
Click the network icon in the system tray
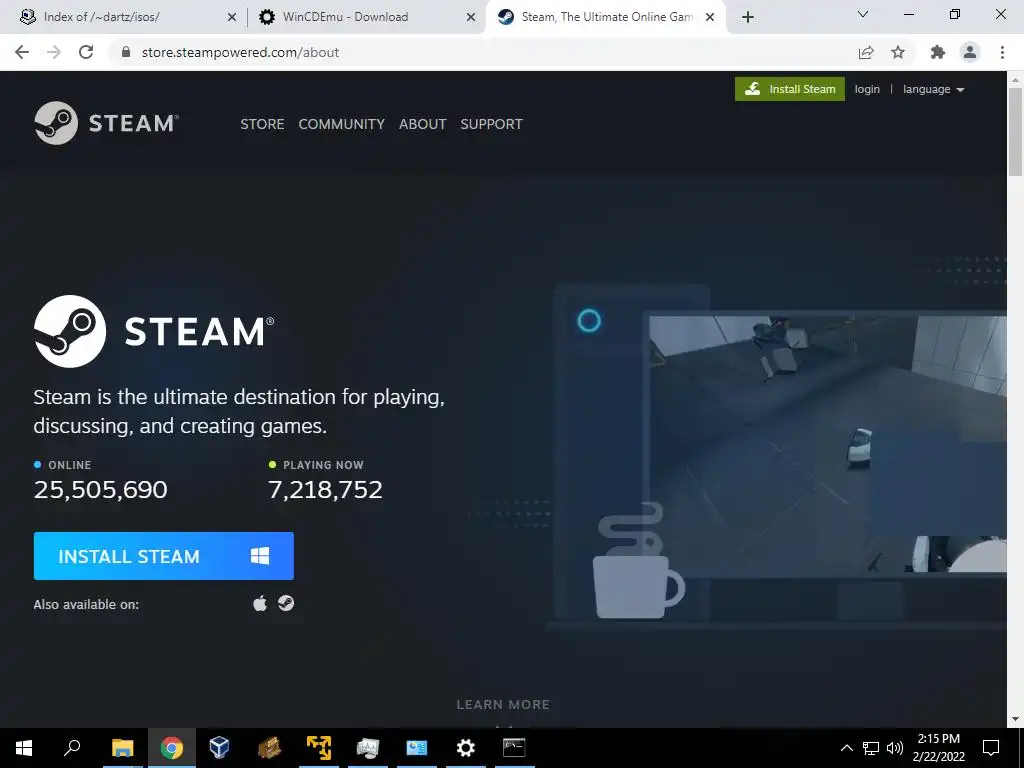[x=871, y=748]
